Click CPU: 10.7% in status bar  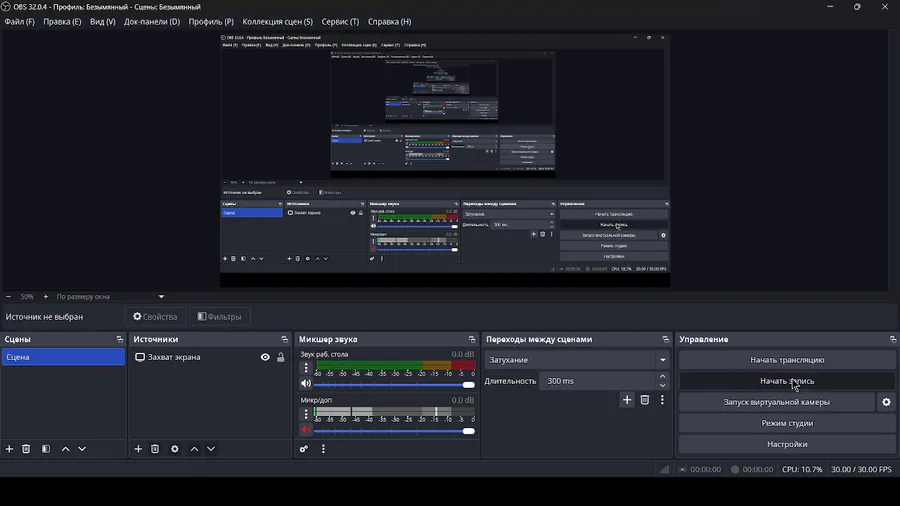click(802, 469)
